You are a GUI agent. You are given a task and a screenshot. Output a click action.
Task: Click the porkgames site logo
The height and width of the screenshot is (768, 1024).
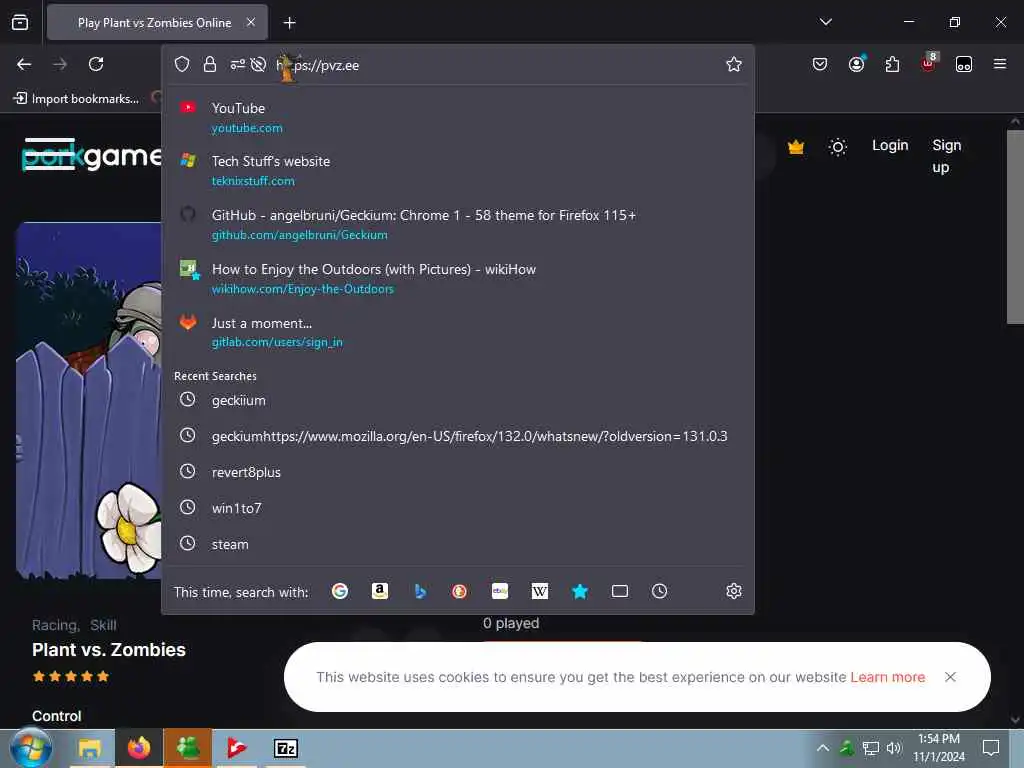[x=91, y=155]
